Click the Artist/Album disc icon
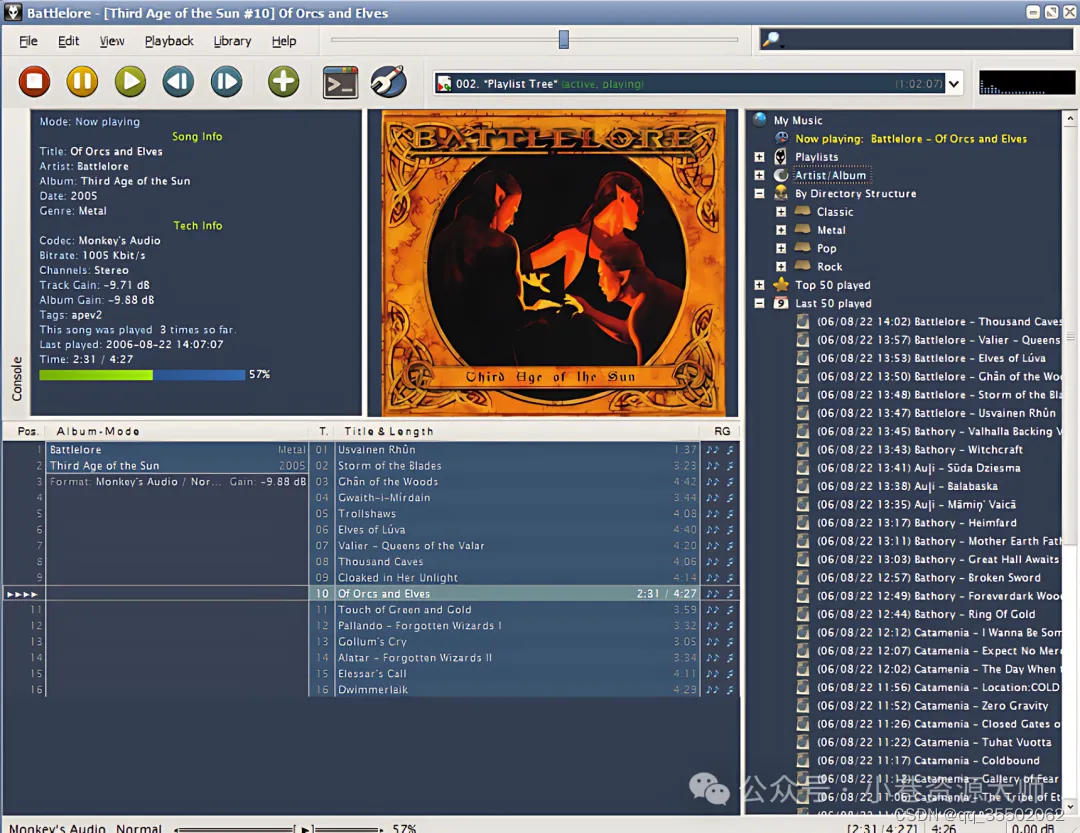Screen dimensions: 1080x833 [780, 175]
